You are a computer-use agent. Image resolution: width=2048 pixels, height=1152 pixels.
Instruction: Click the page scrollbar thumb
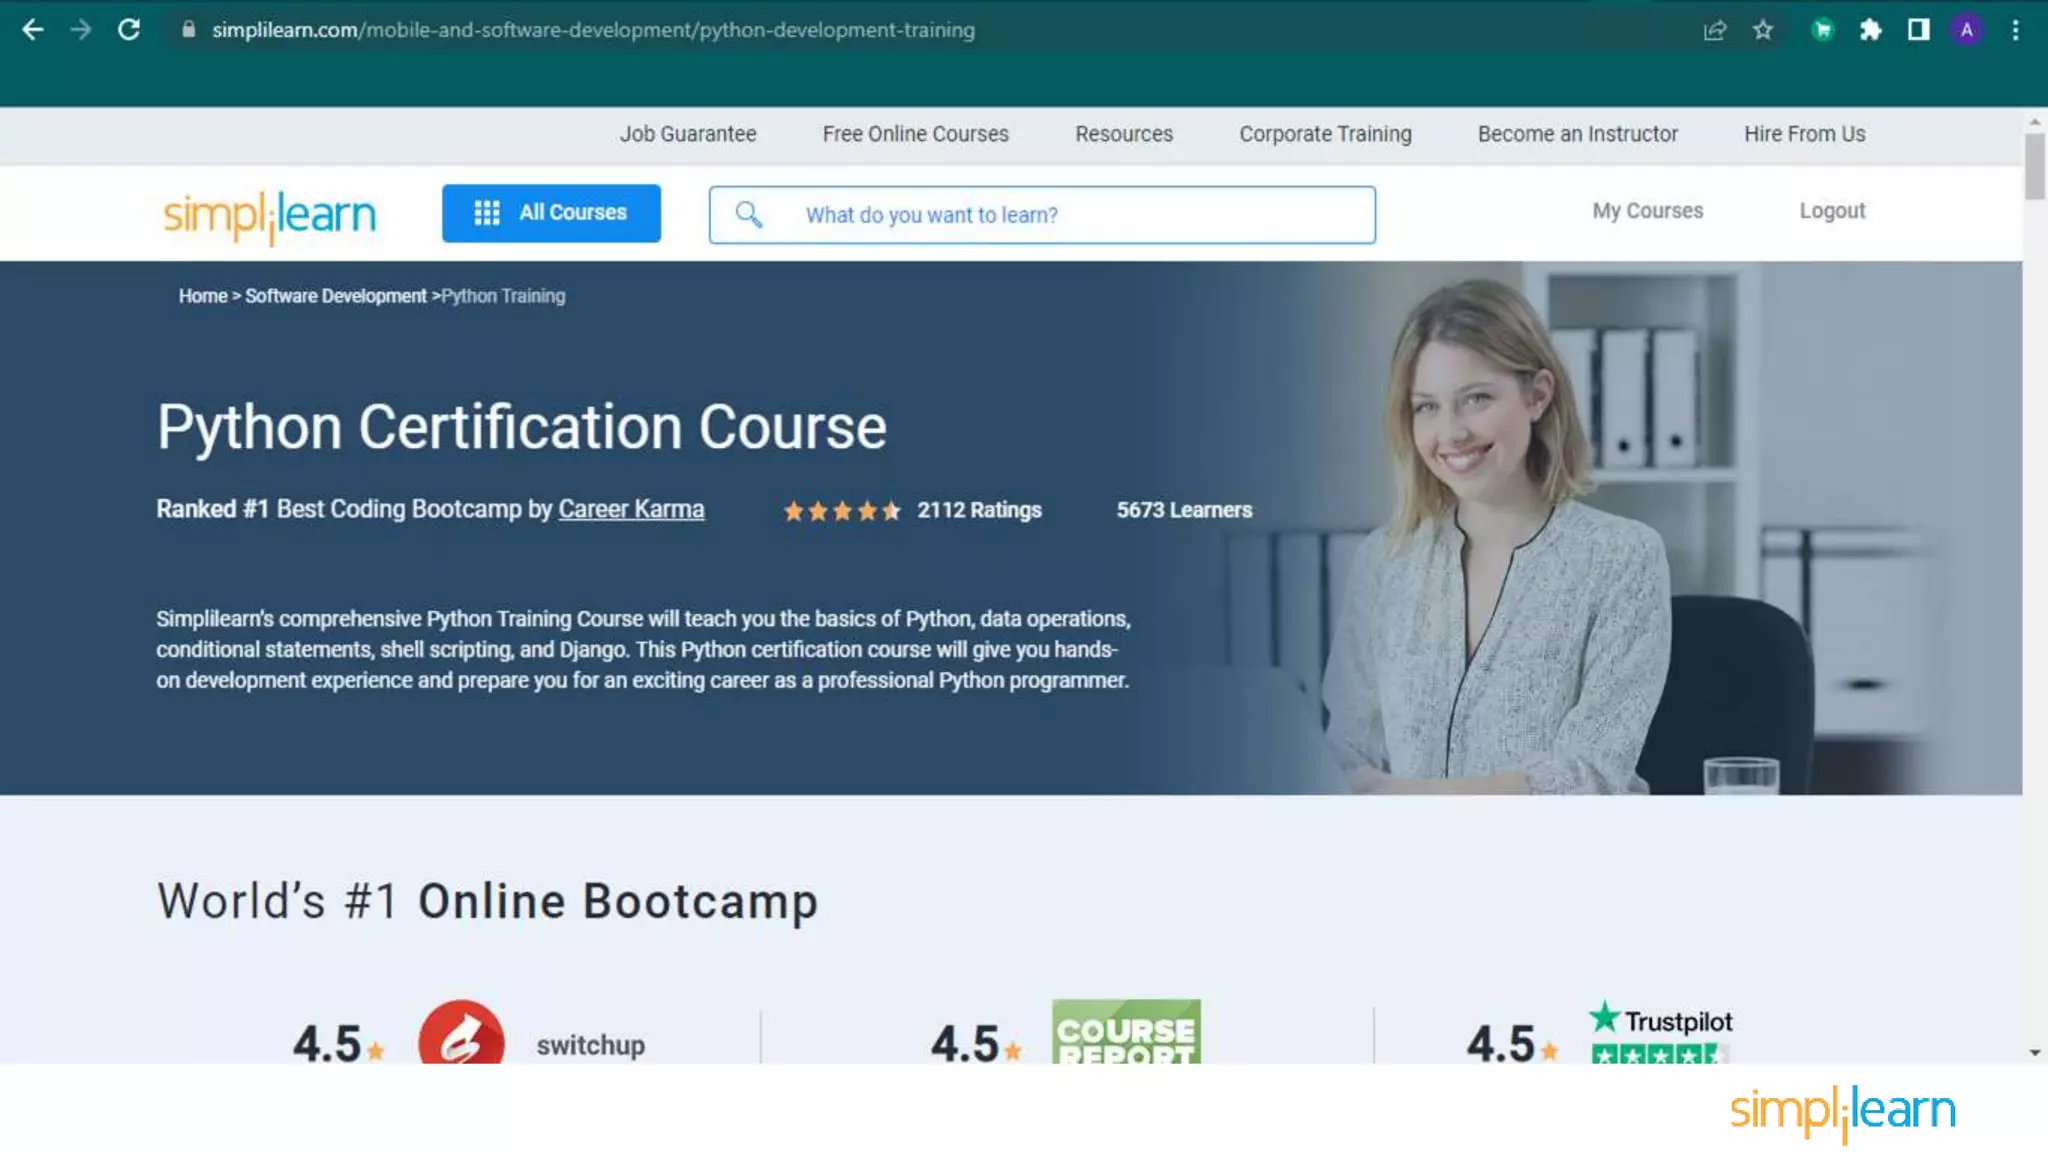coord(2035,167)
